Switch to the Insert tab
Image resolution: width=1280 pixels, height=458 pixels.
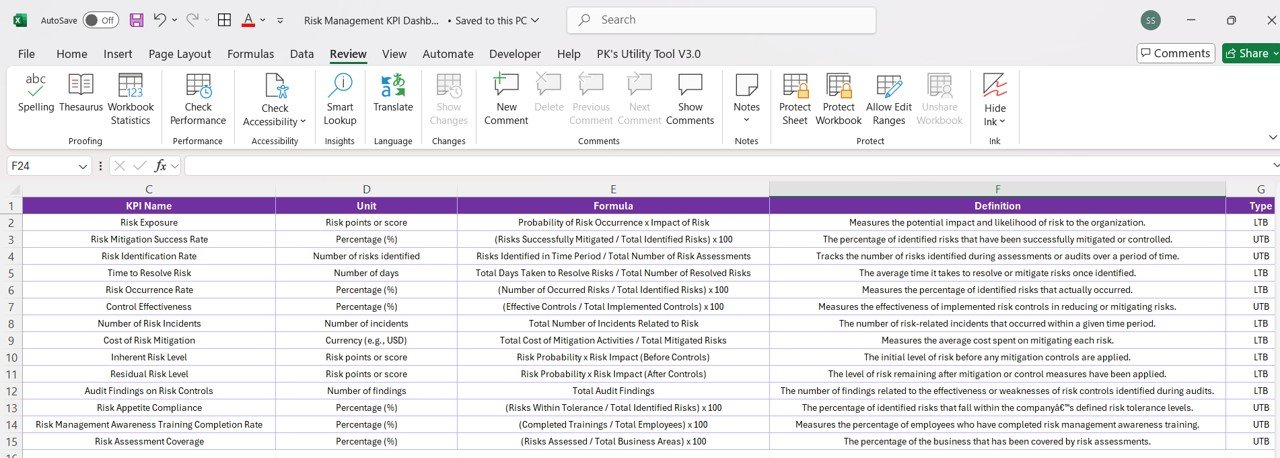[x=118, y=54]
